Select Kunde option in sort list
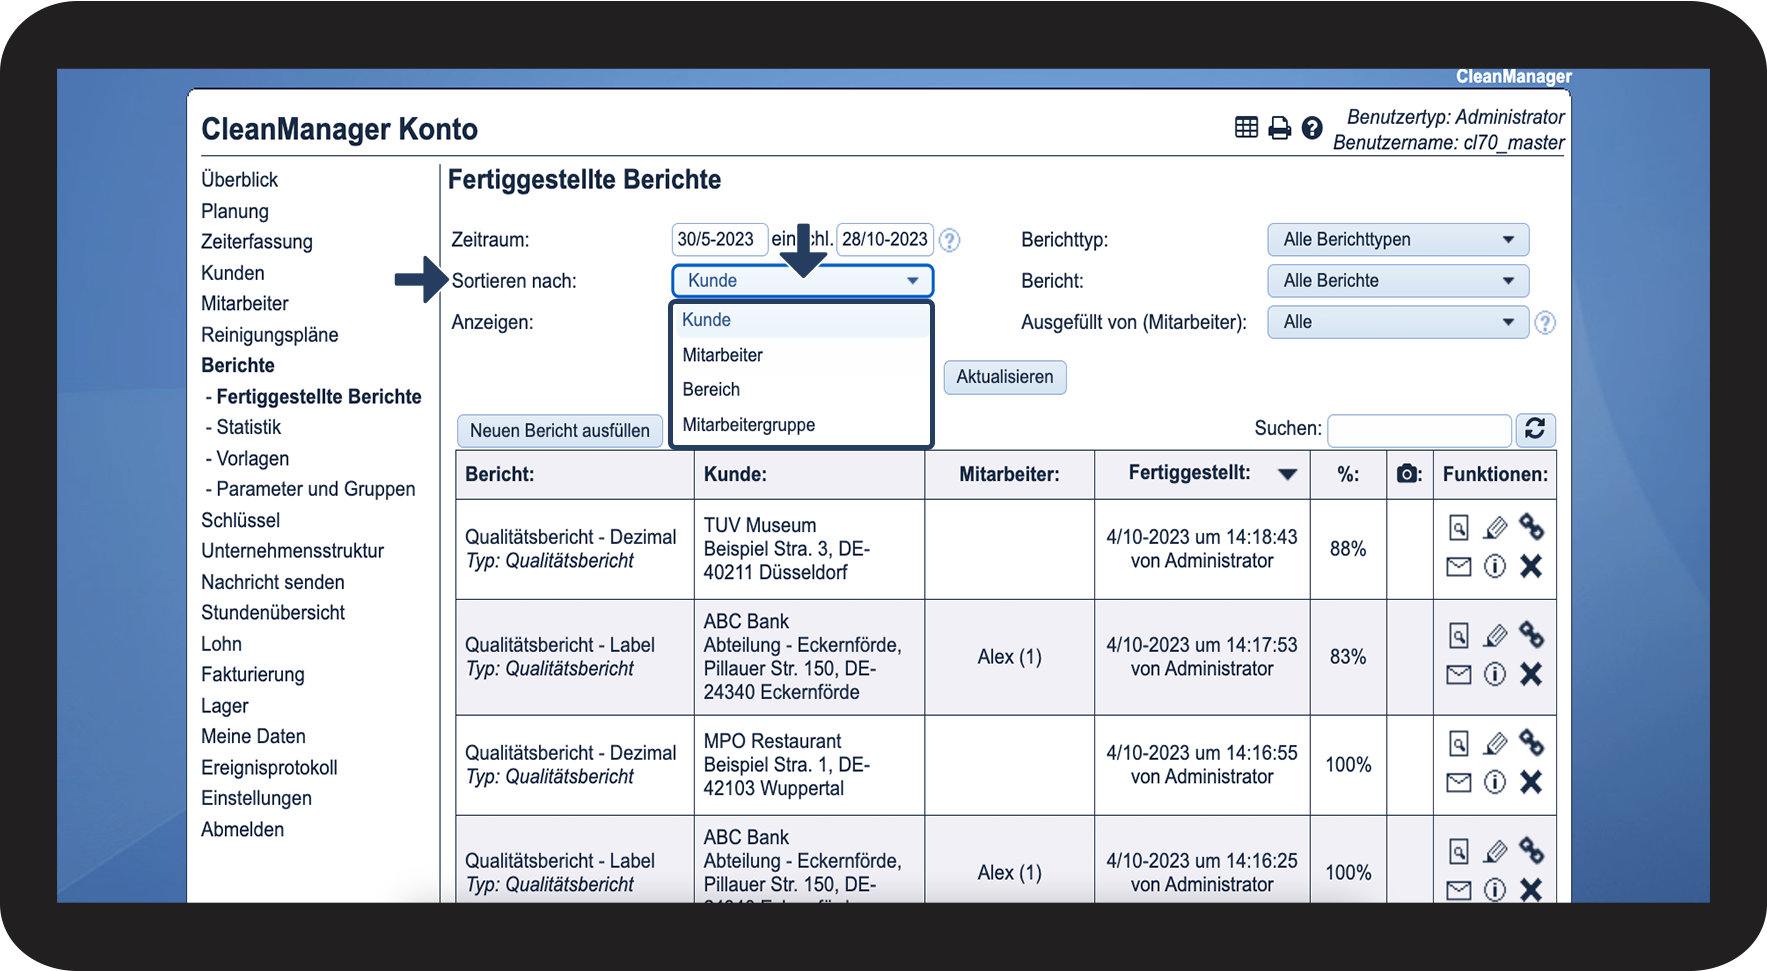The height and width of the screenshot is (971, 1767). pyautogui.click(x=801, y=320)
